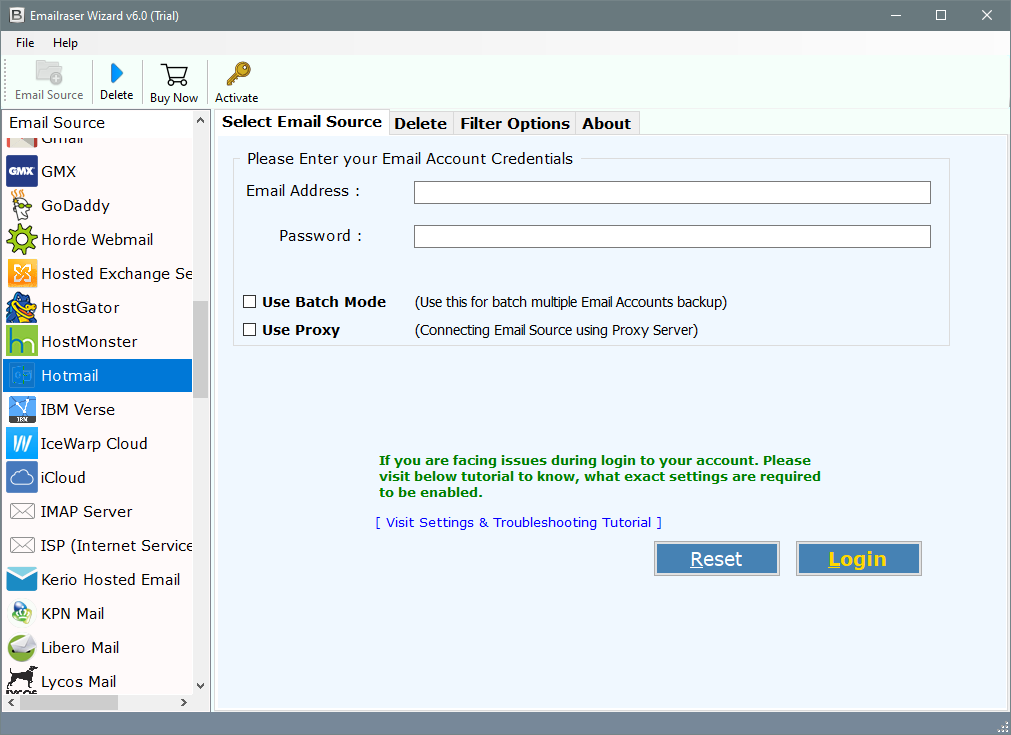Select IceWarp Cloud text entry
Screen dimensions: 1011x735
point(94,444)
